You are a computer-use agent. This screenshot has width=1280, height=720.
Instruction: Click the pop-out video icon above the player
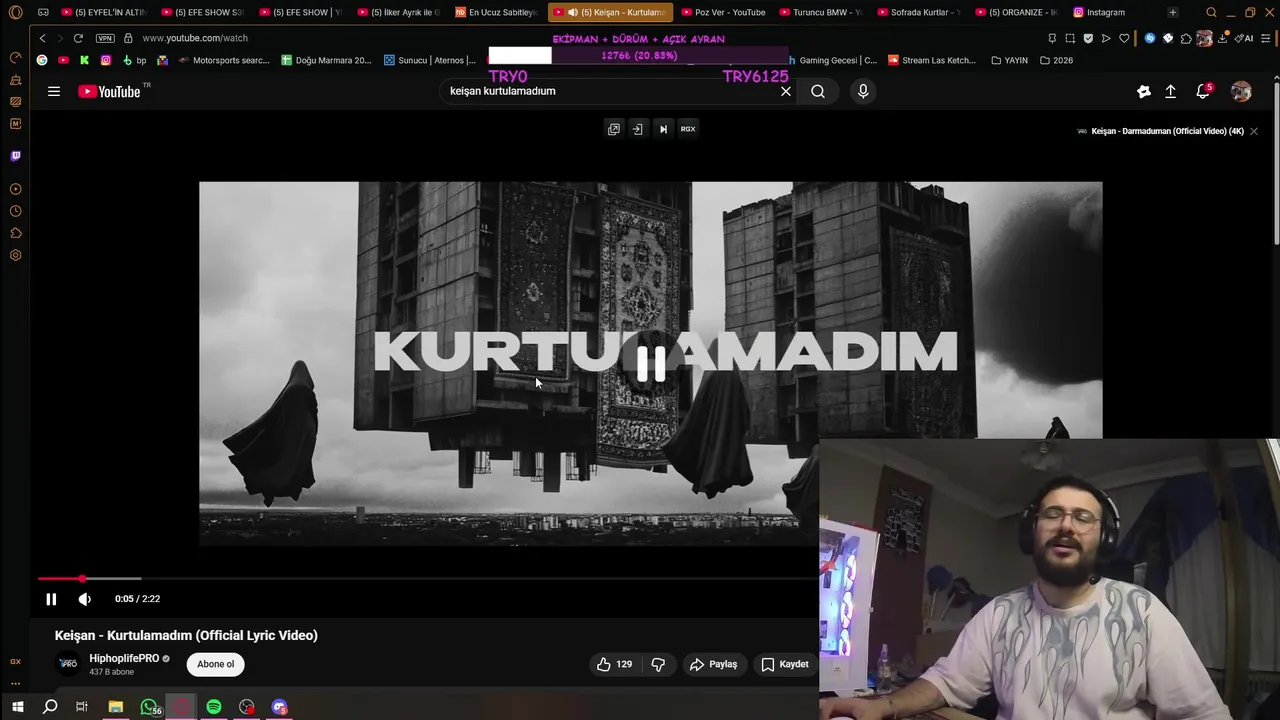(x=614, y=129)
